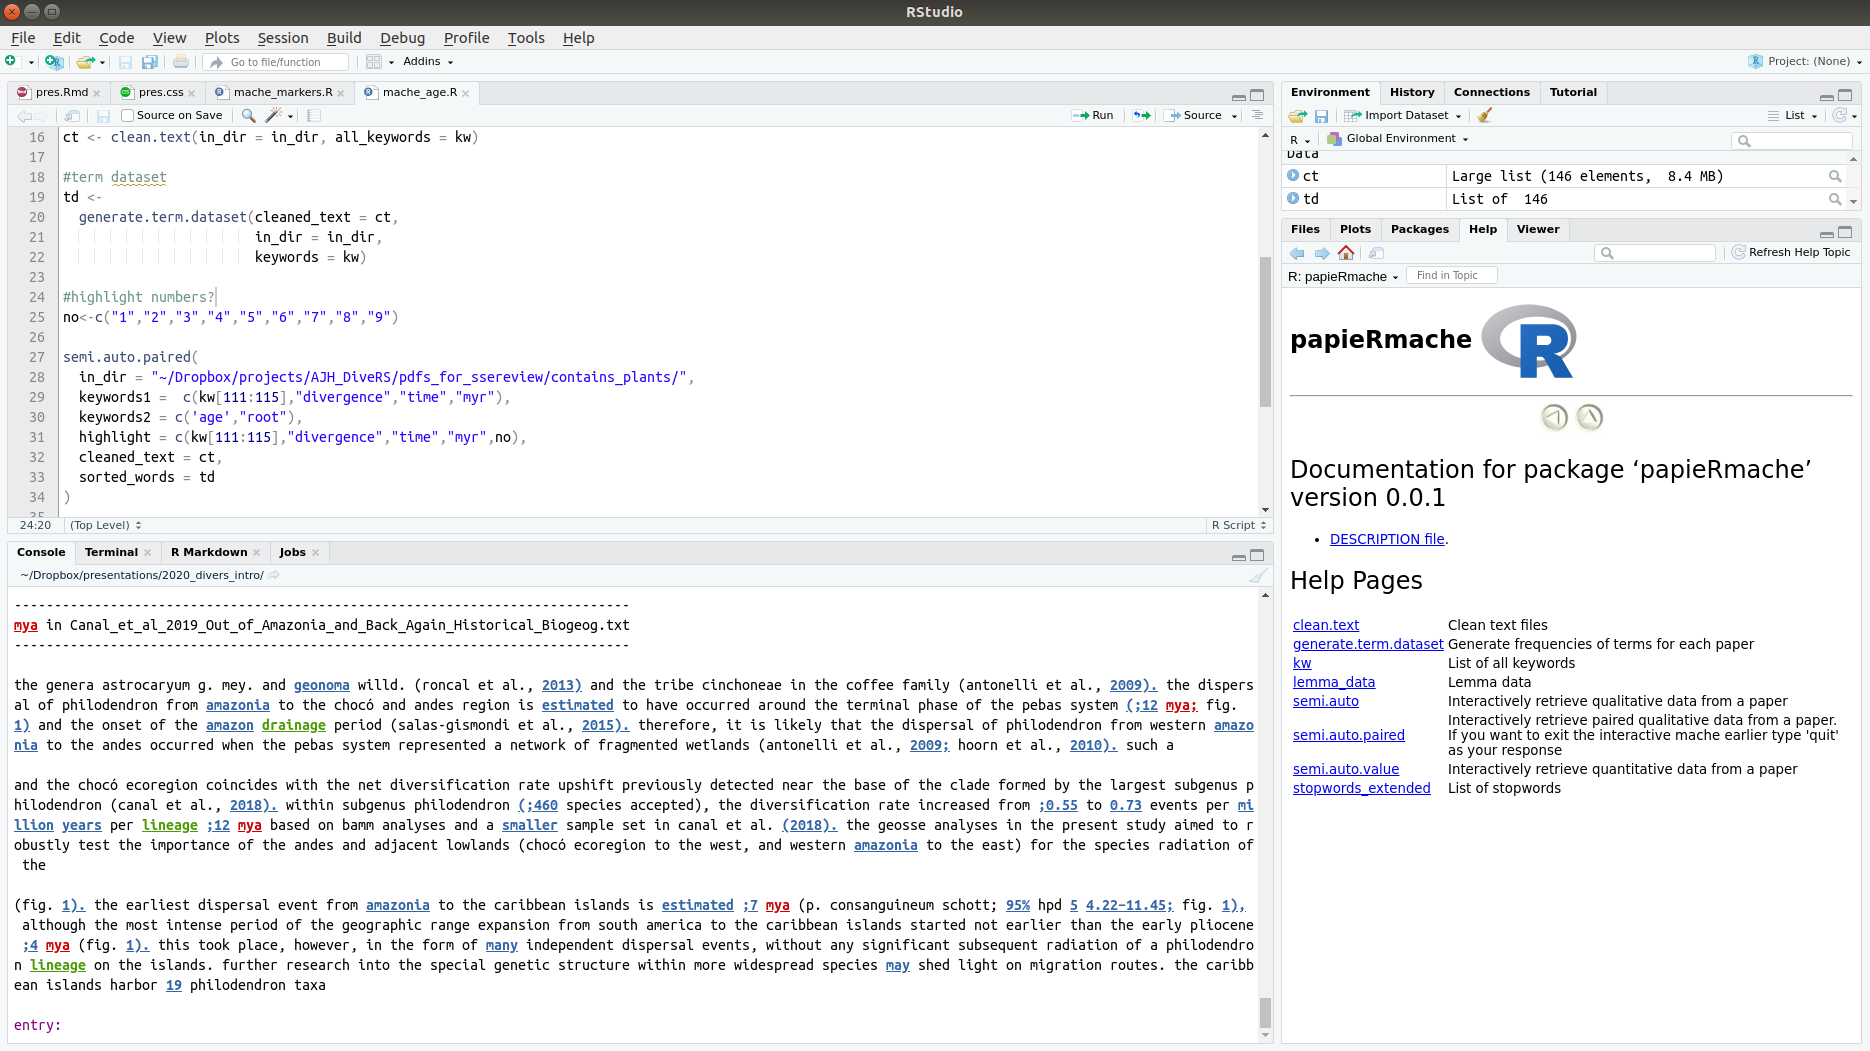Screen dimensions: 1870x1051
Task: Inspect the td object with magnifier
Action: point(1835,200)
